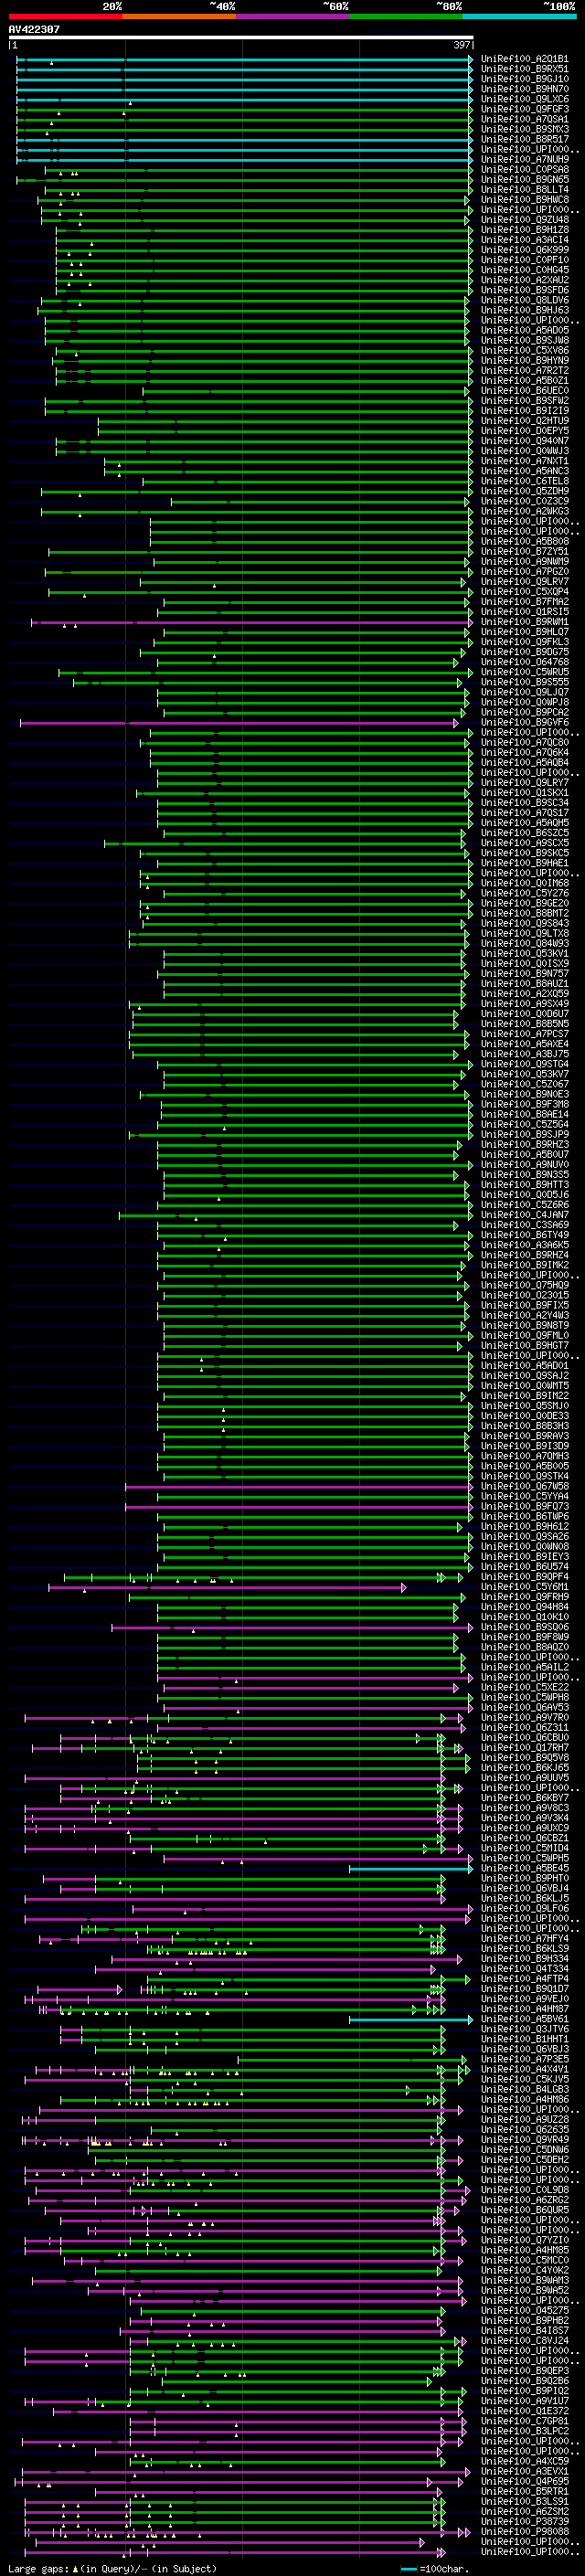The height and width of the screenshot is (2576, 585).
Task: Select the UniRef100_A7QSA1 label
Action: tap(525, 119)
